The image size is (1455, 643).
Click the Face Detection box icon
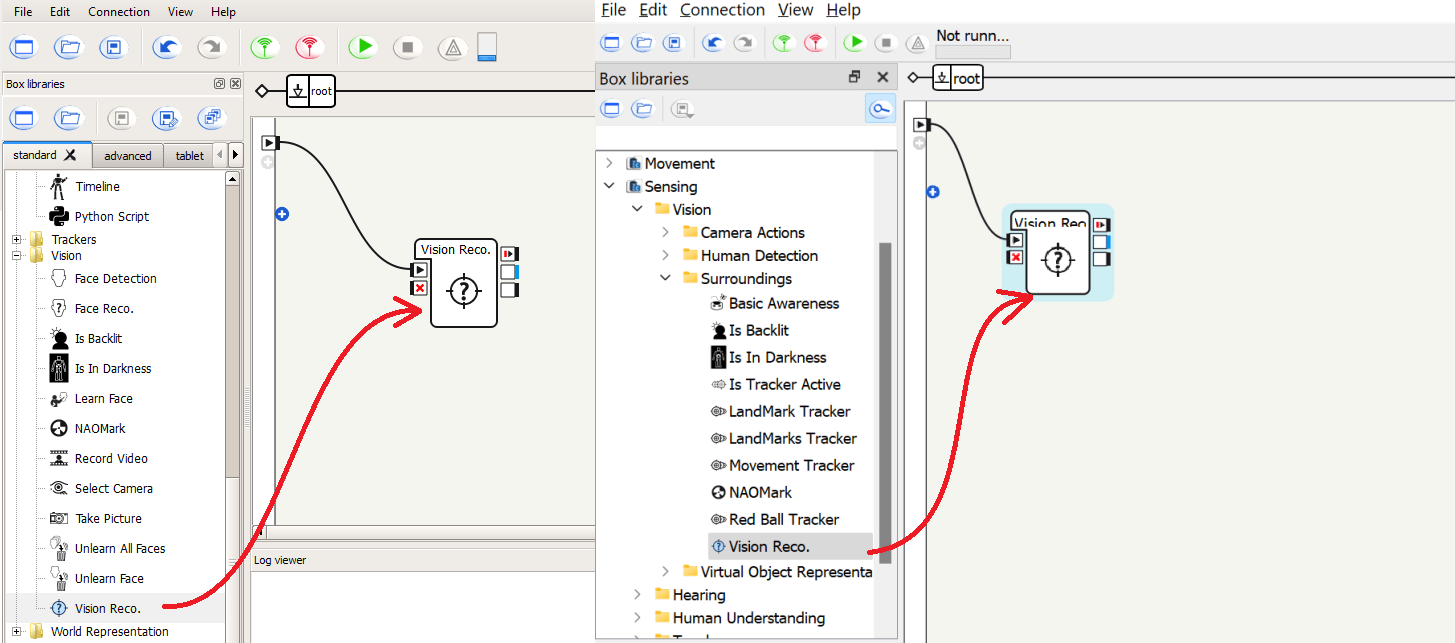(x=59, y=279)
